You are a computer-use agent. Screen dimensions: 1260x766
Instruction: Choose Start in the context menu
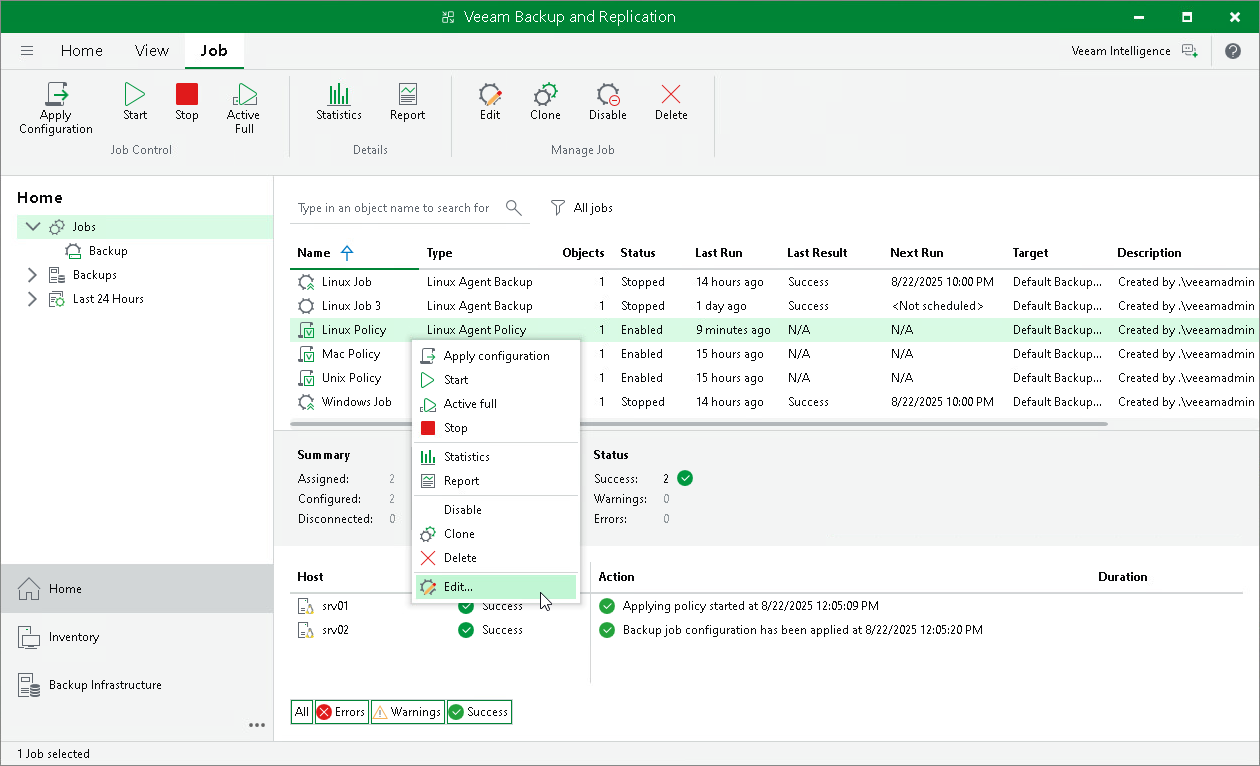click(x=496, y=380)
